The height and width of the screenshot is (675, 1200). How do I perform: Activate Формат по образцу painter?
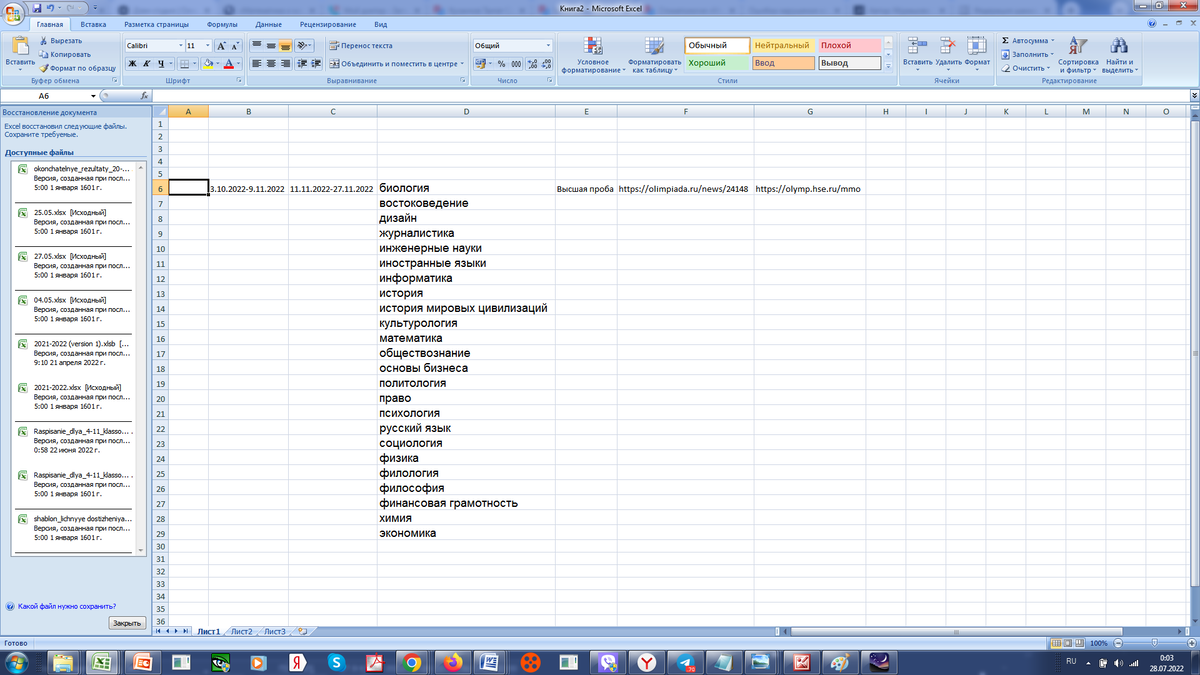point(76,67)
